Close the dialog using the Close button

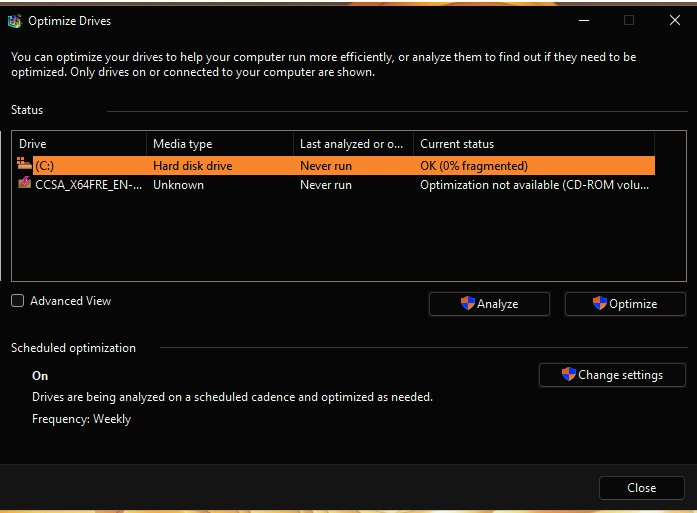click(641, 488)
